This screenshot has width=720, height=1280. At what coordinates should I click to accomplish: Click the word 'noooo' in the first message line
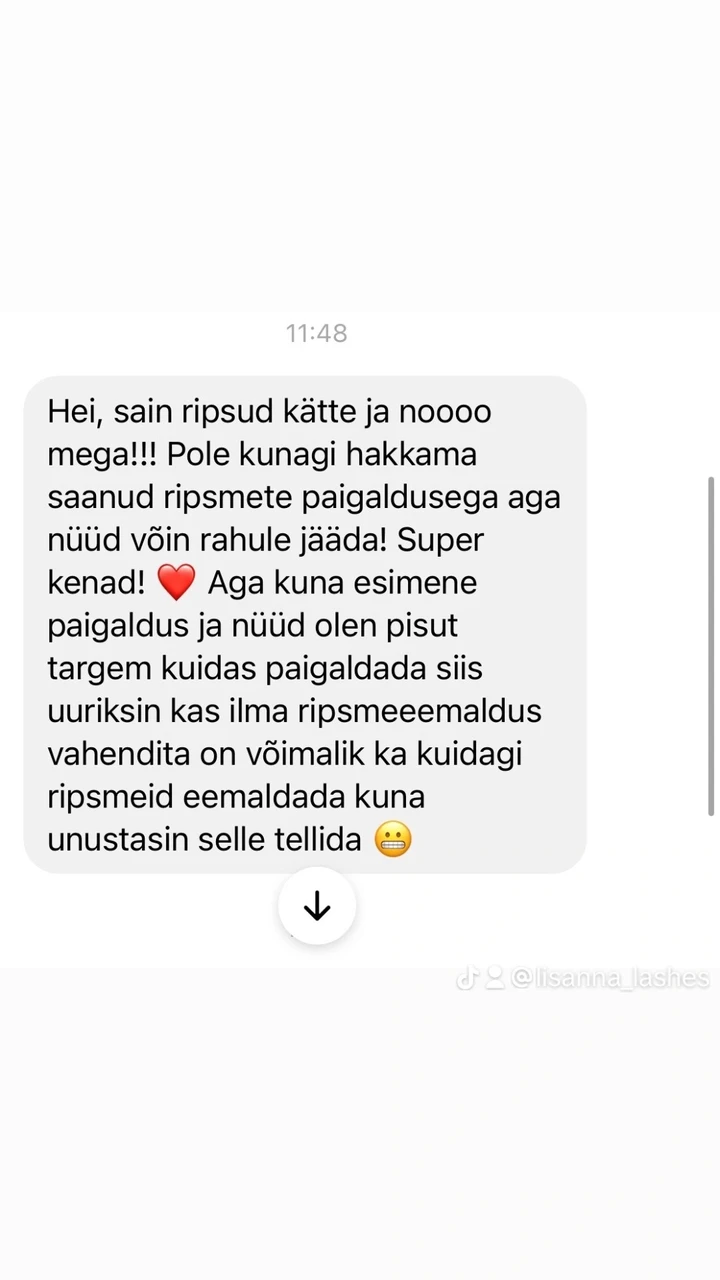point(445,412)
